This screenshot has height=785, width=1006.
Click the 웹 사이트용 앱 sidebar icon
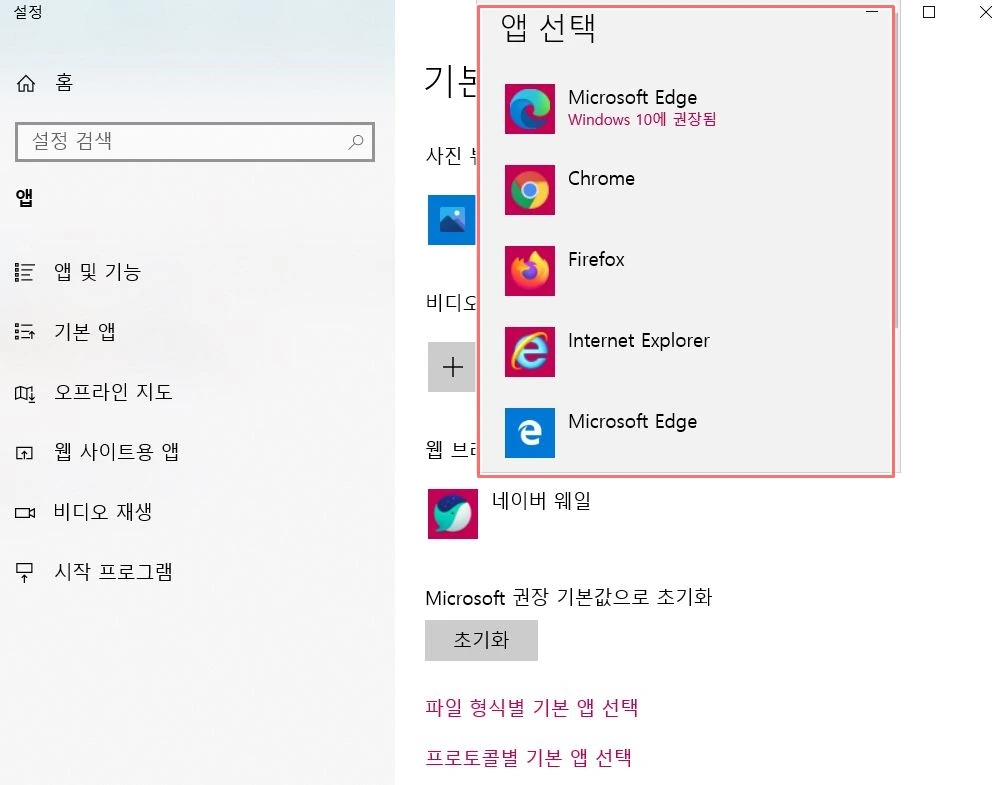[x=24, y=452]
